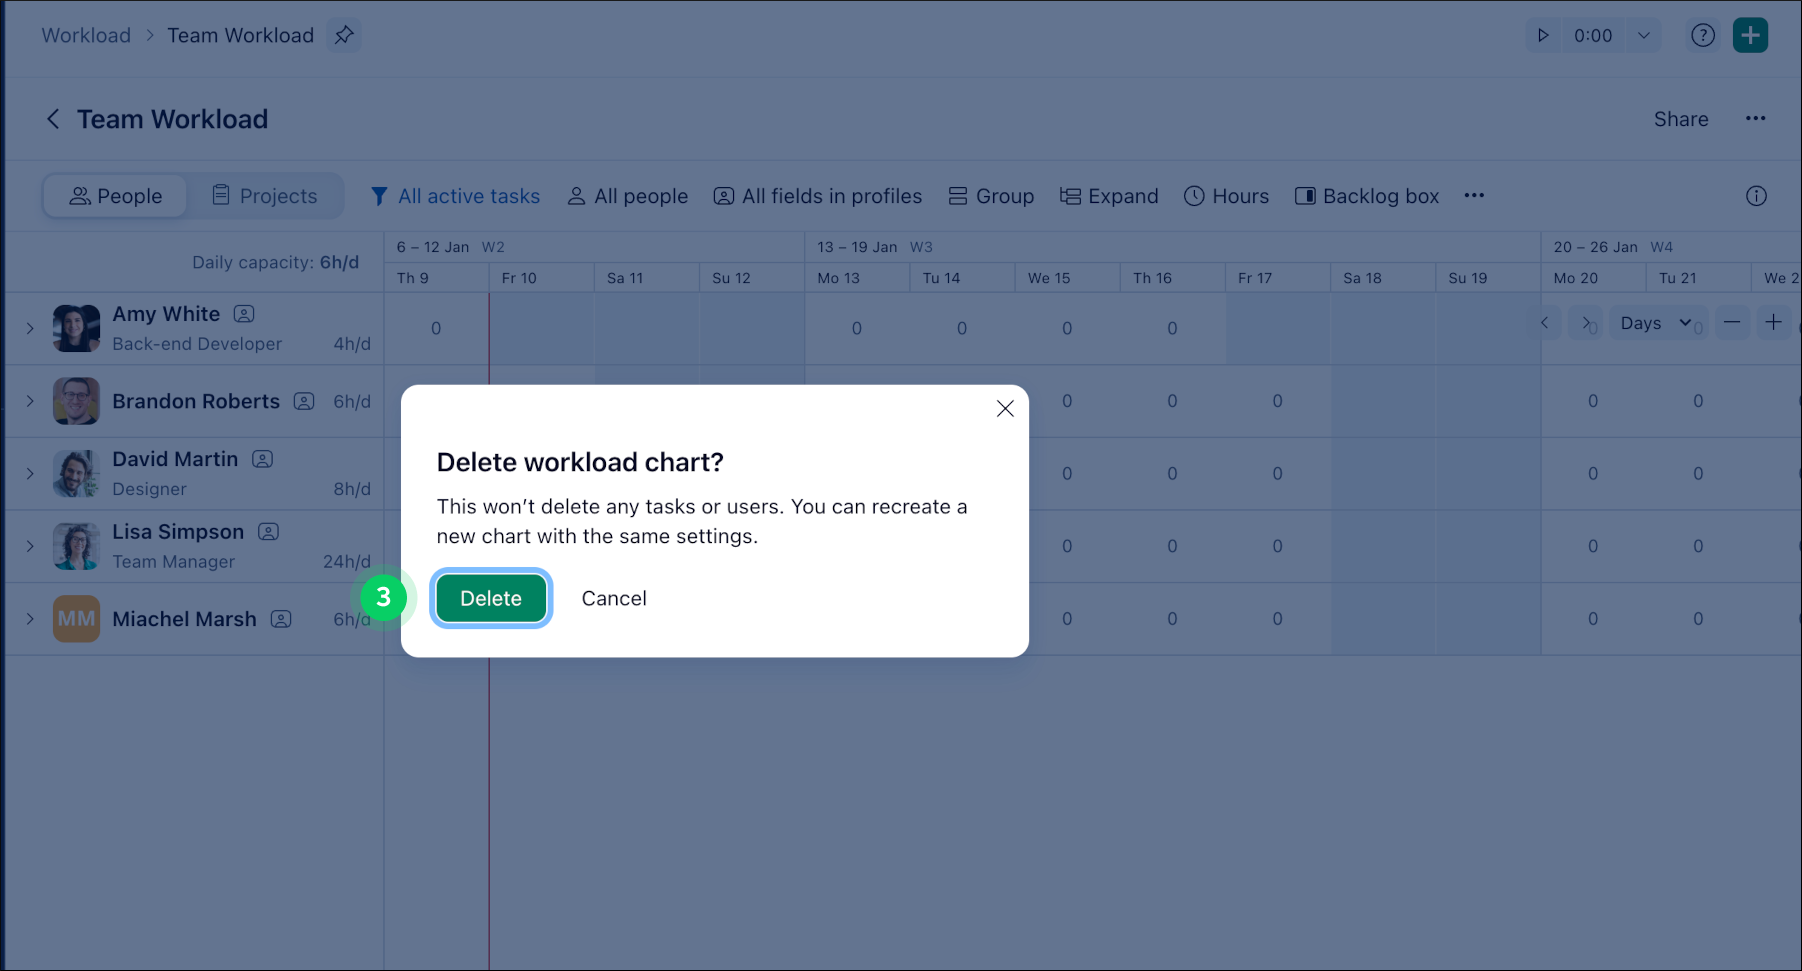The width and height of the screenshot is (1802, 971).
Task: Click the MM initials avatar
Action: pyautogui.click(x=76, y=619)
